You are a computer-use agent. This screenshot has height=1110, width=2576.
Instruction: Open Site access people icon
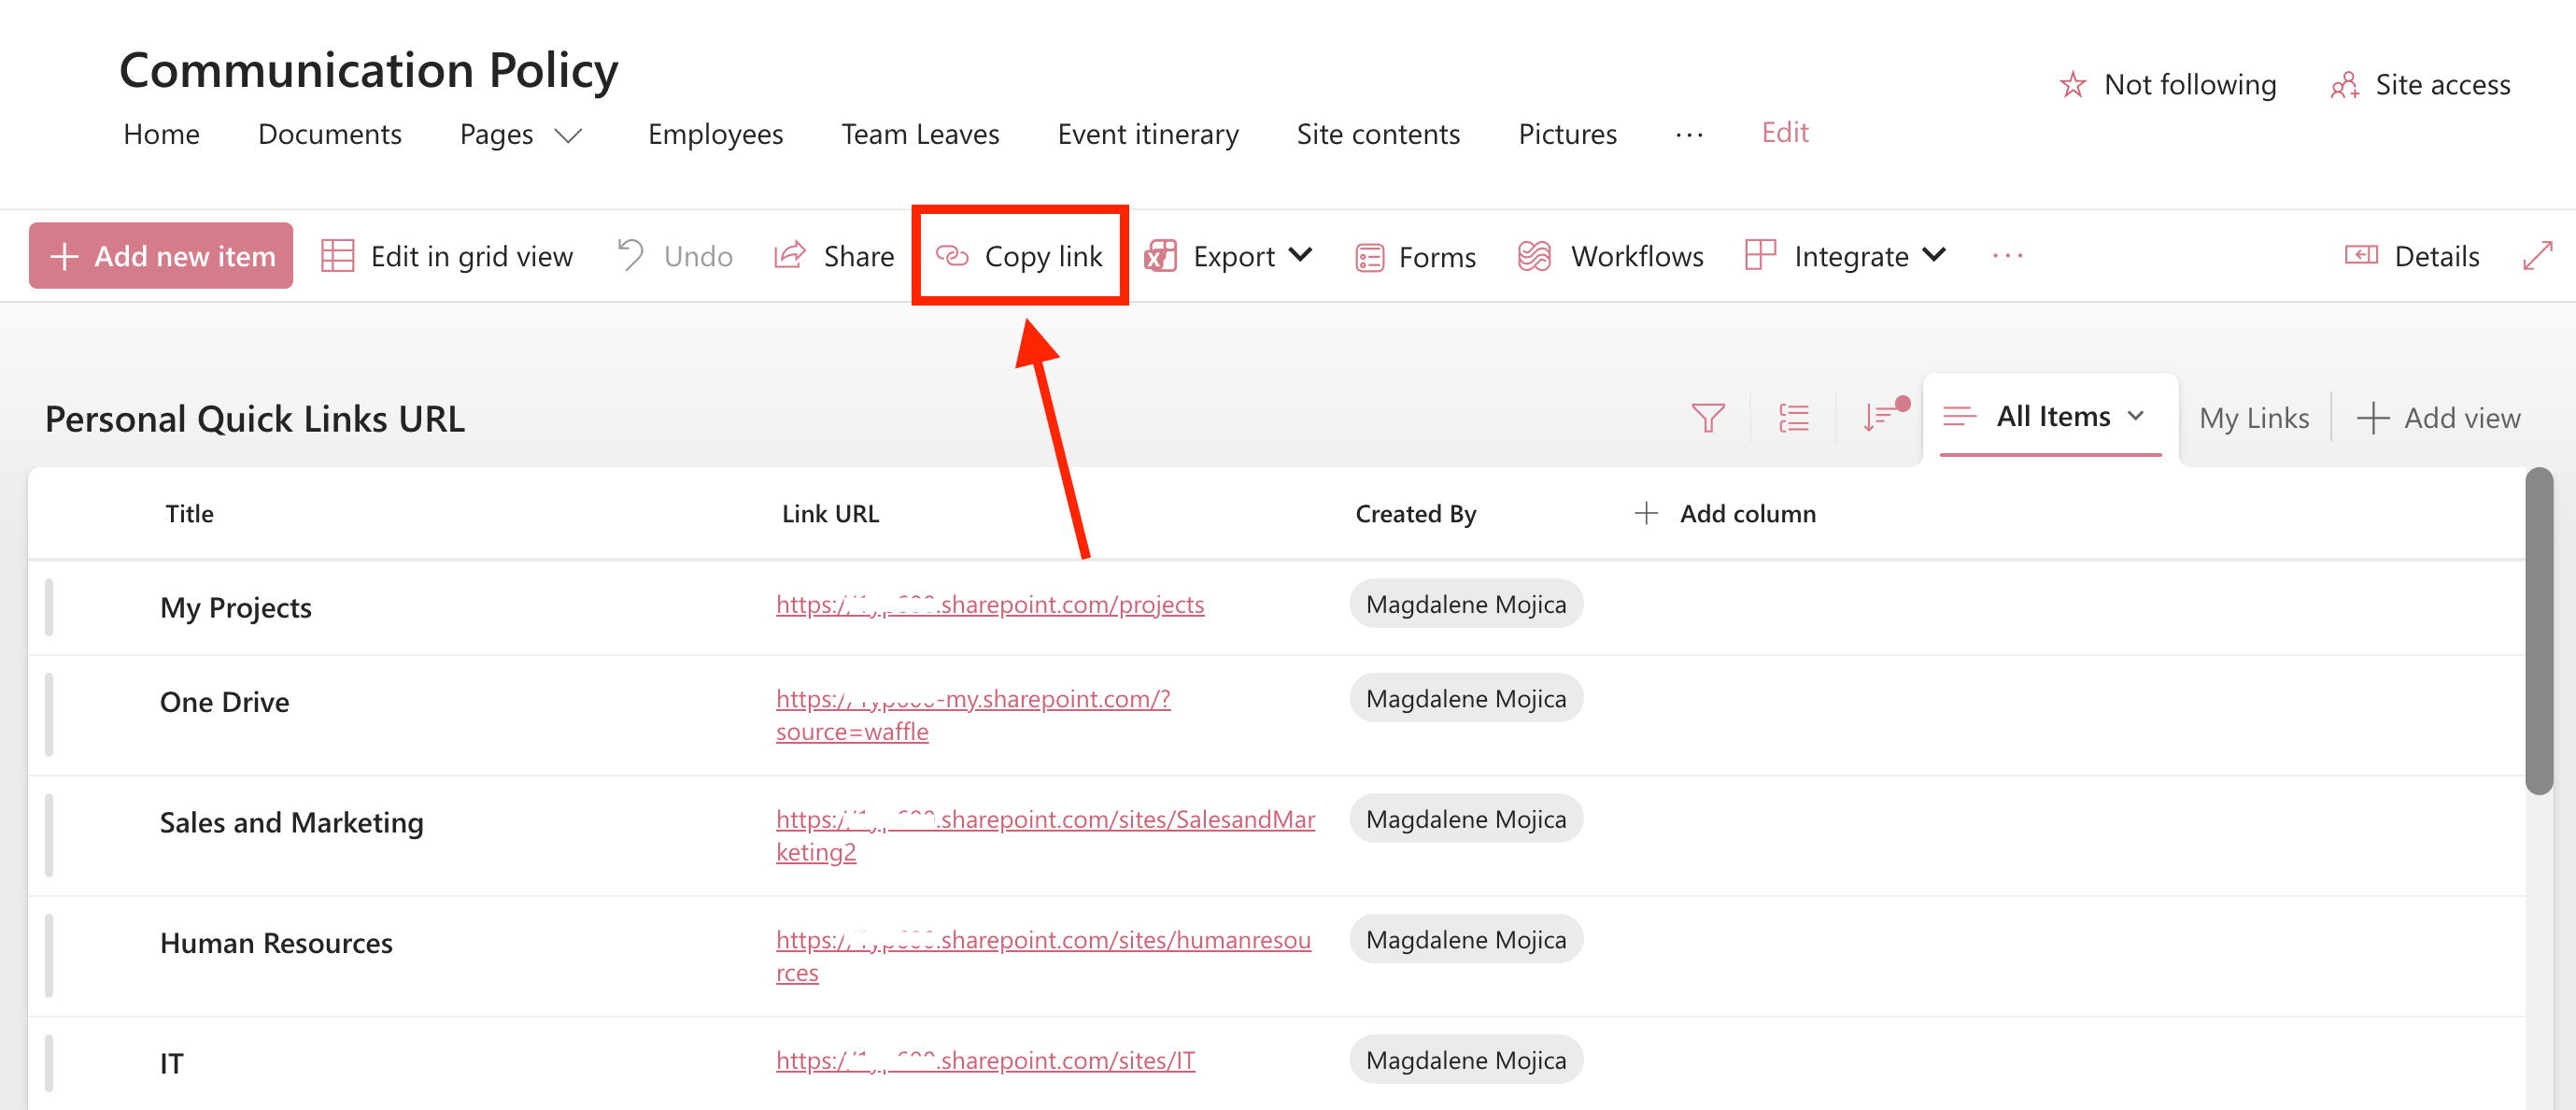(x=2345, y=85)
